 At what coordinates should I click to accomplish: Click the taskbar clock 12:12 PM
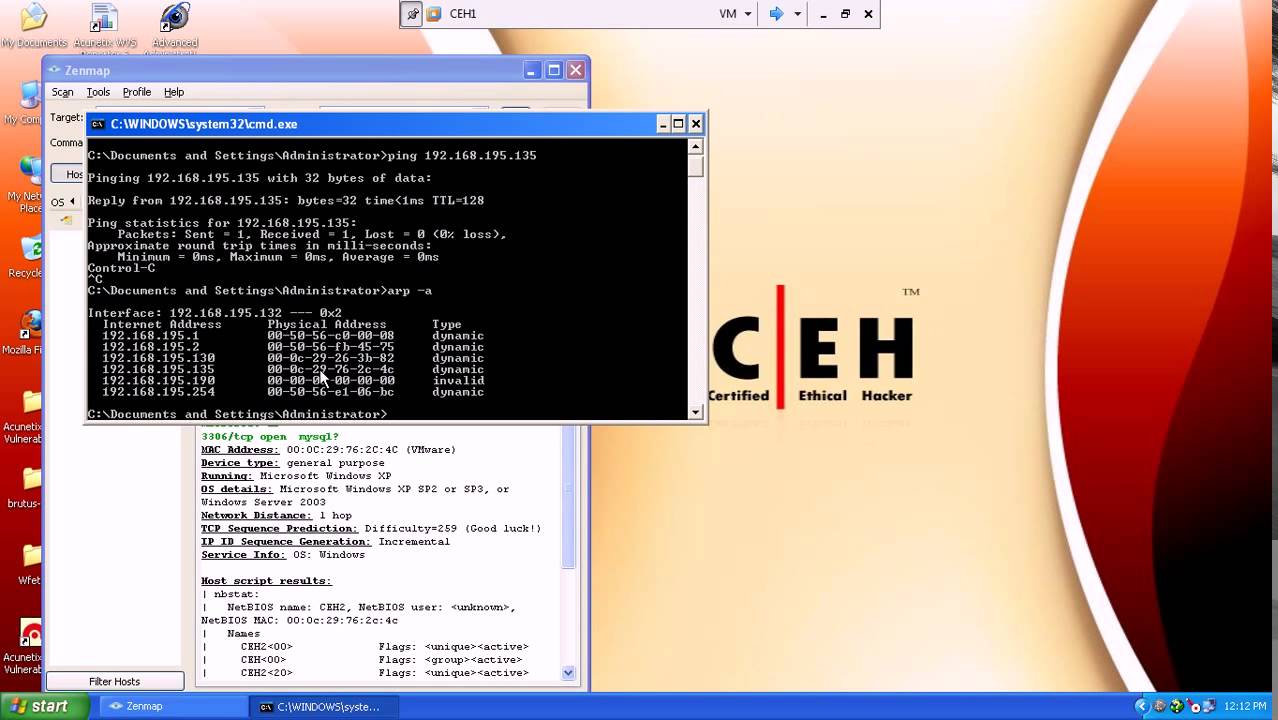1245,706
